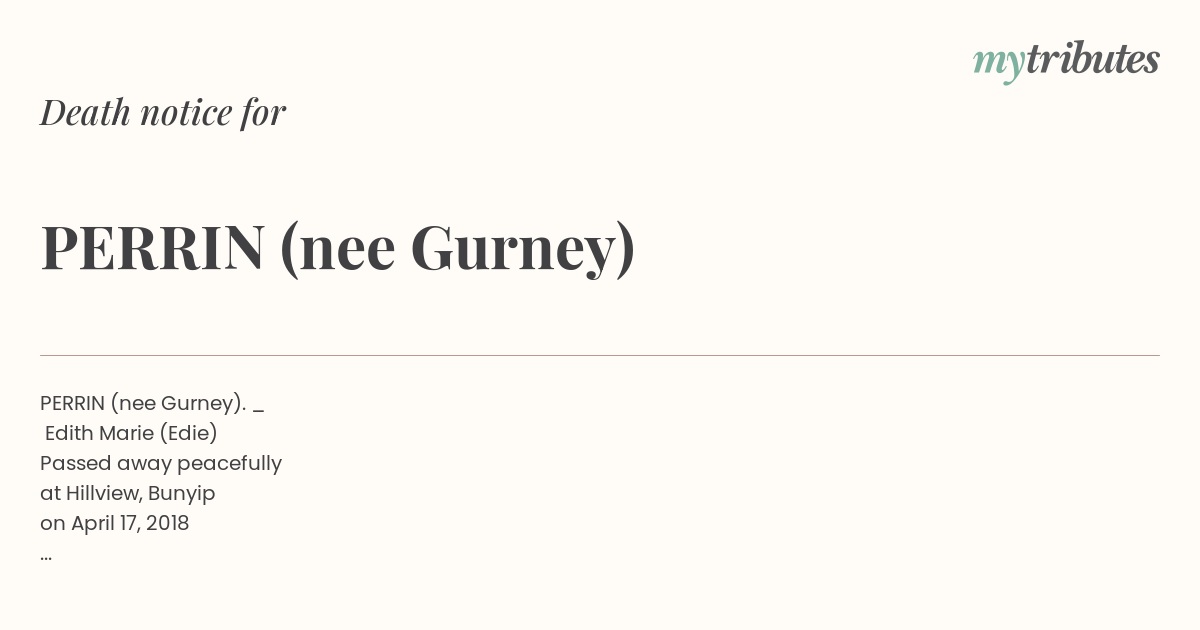Click the word 'Death' in the heading

85,112
